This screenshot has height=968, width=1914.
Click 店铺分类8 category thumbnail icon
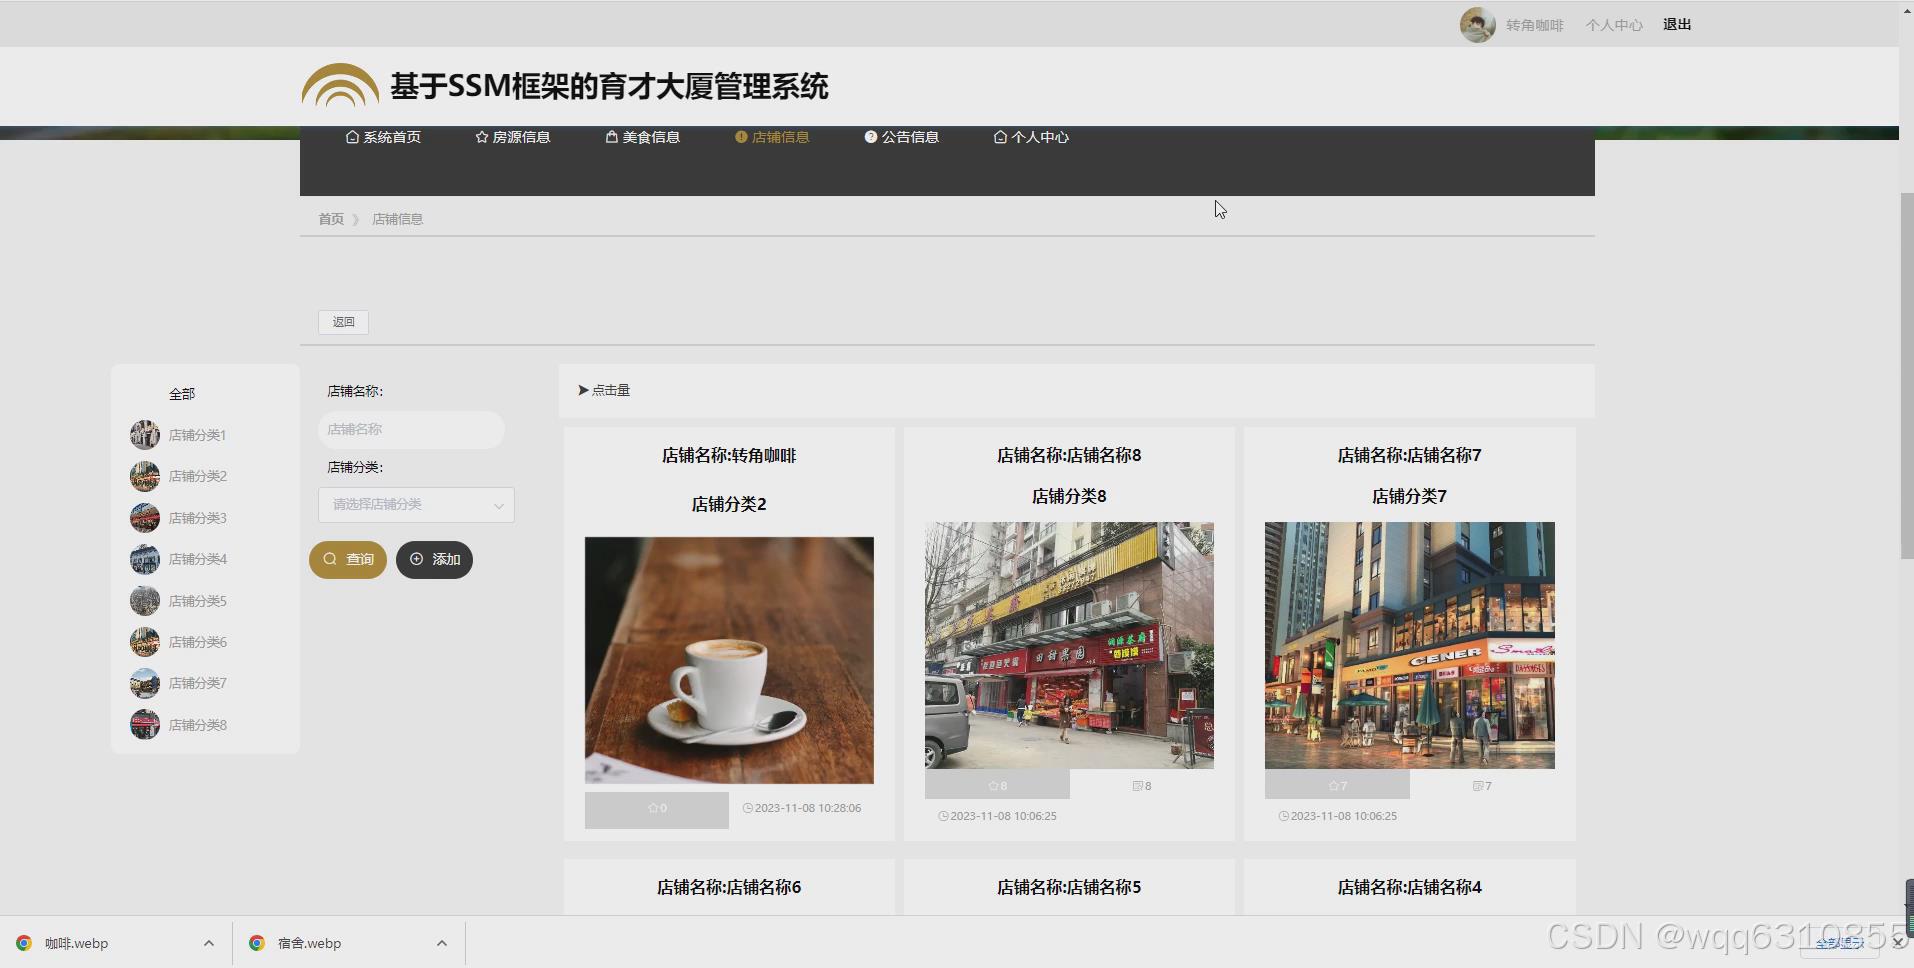145,725
